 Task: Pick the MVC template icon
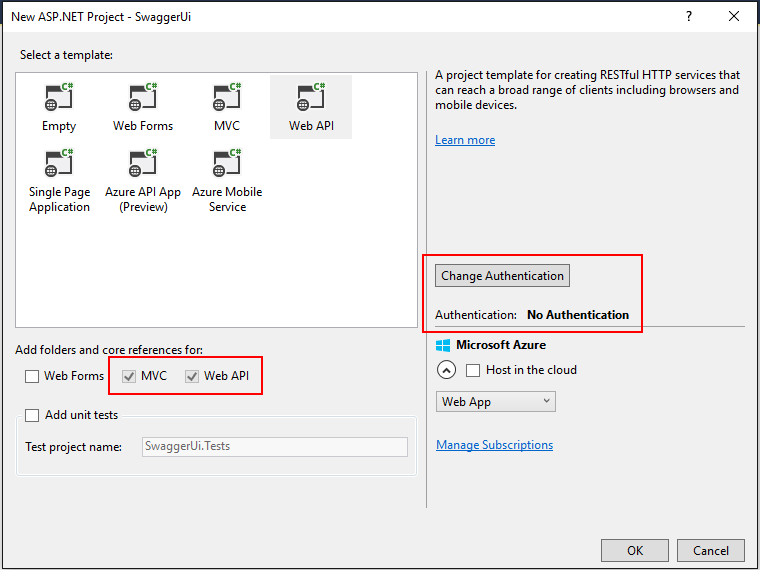coord(227,97)
